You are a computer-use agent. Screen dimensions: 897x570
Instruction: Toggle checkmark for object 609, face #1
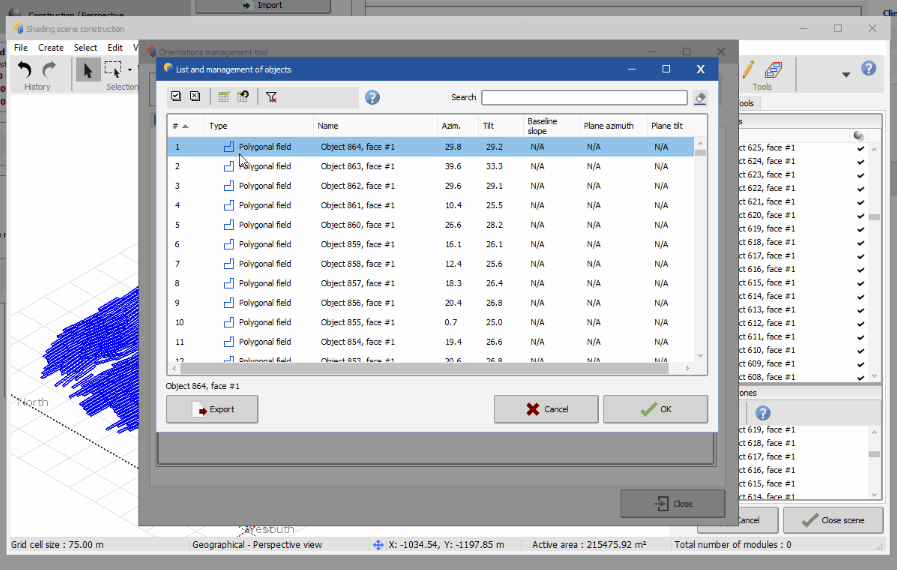(860, 364)
